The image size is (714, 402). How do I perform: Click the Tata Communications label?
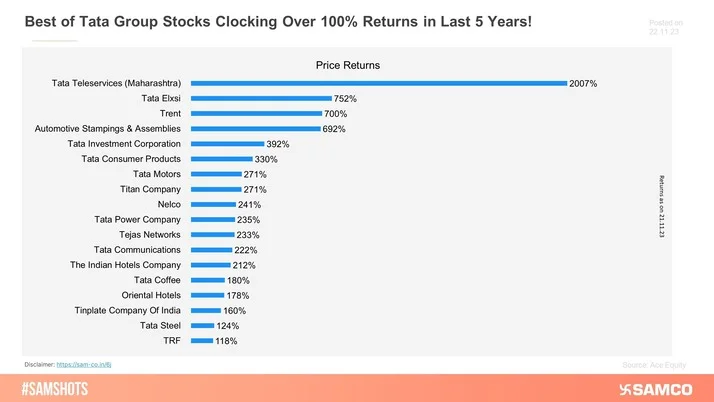137,249
